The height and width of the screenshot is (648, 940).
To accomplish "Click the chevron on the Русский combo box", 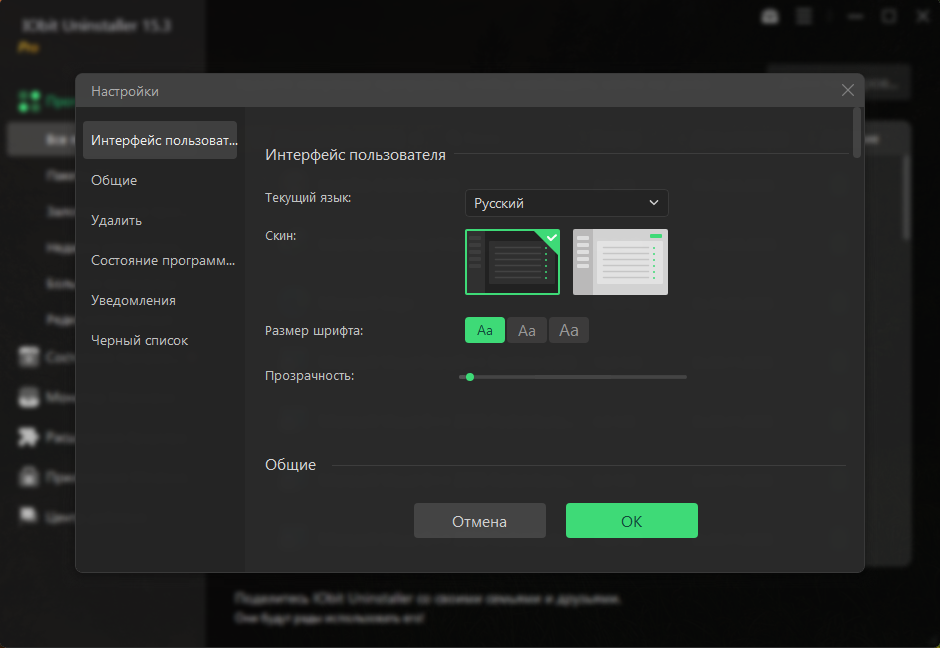I will point(655,202).
